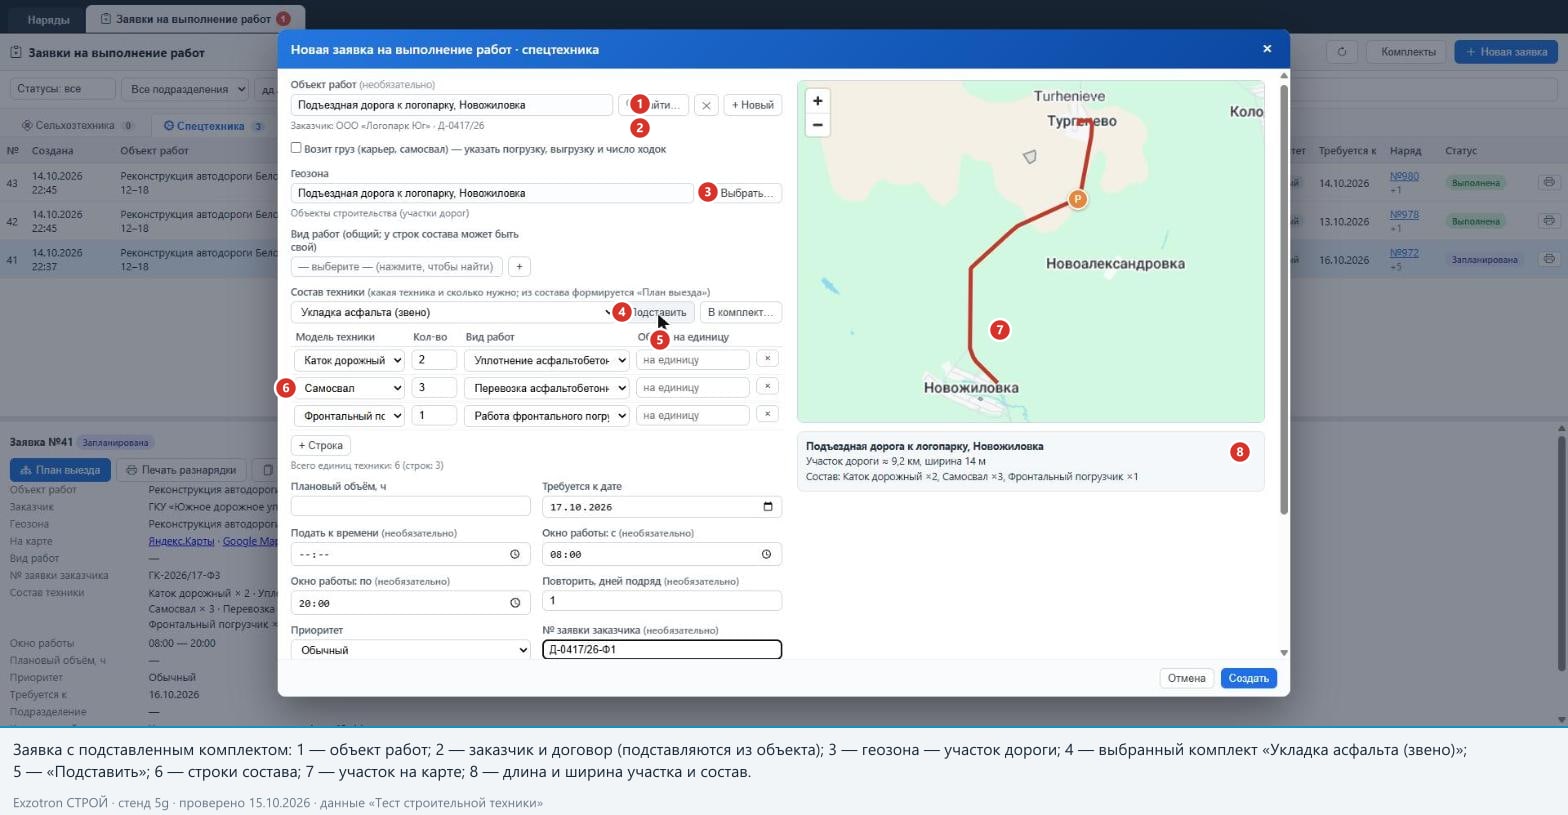Close the Новая заявка dialog
This screenshot has height=815, width=1568.
tap(1267, 49)
